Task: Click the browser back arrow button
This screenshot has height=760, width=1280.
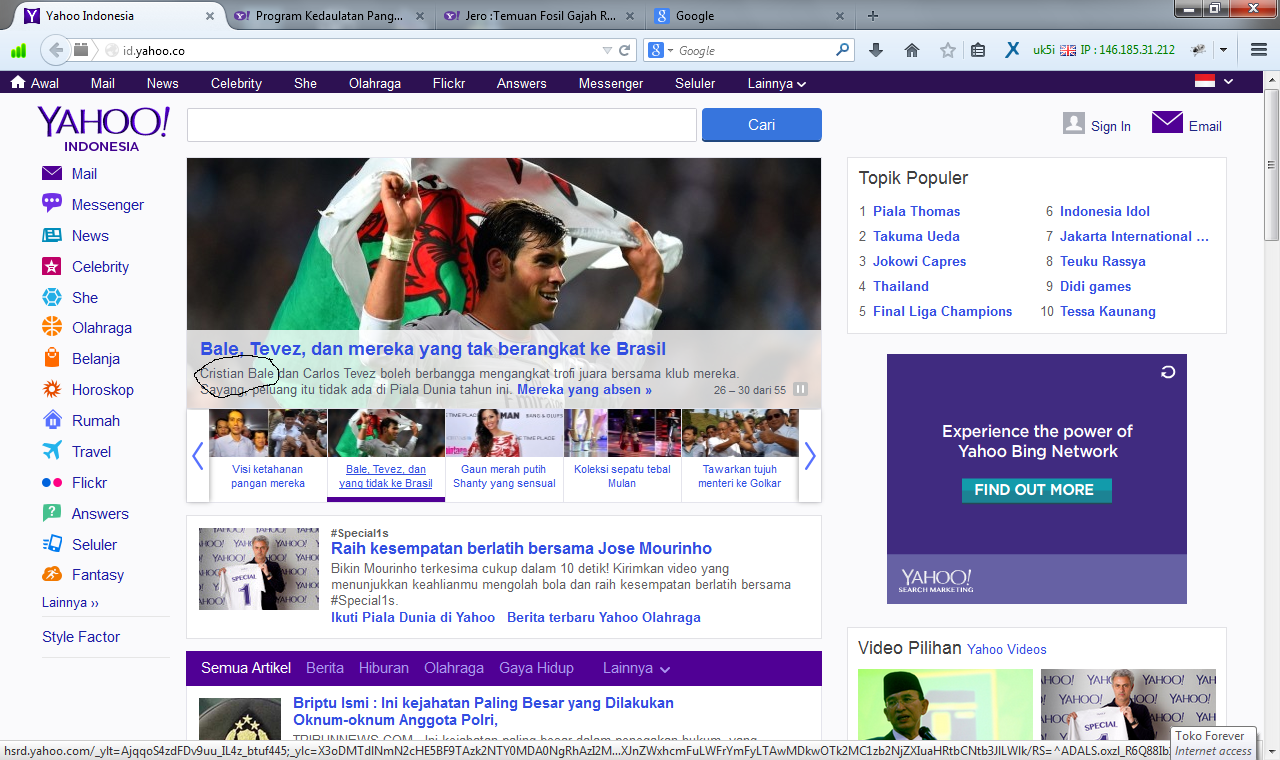Action: click(56, 50)
